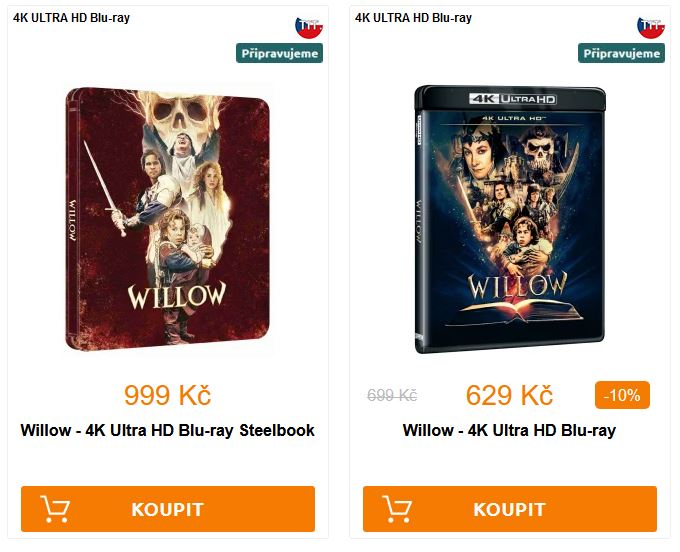Click 4K ULTRA HD Blu-ray label on Steelbook card

(x=71, y=18)
